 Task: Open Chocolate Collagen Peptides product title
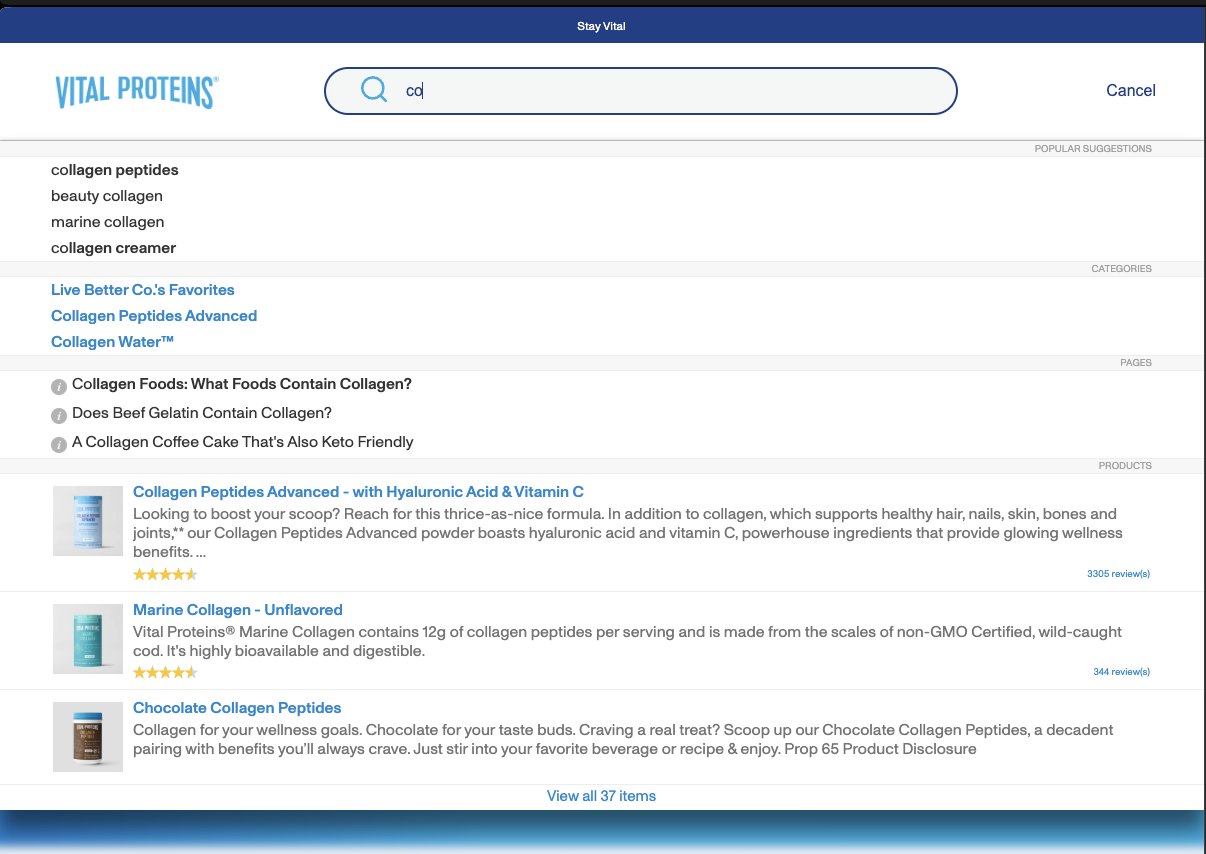[237, 708]
